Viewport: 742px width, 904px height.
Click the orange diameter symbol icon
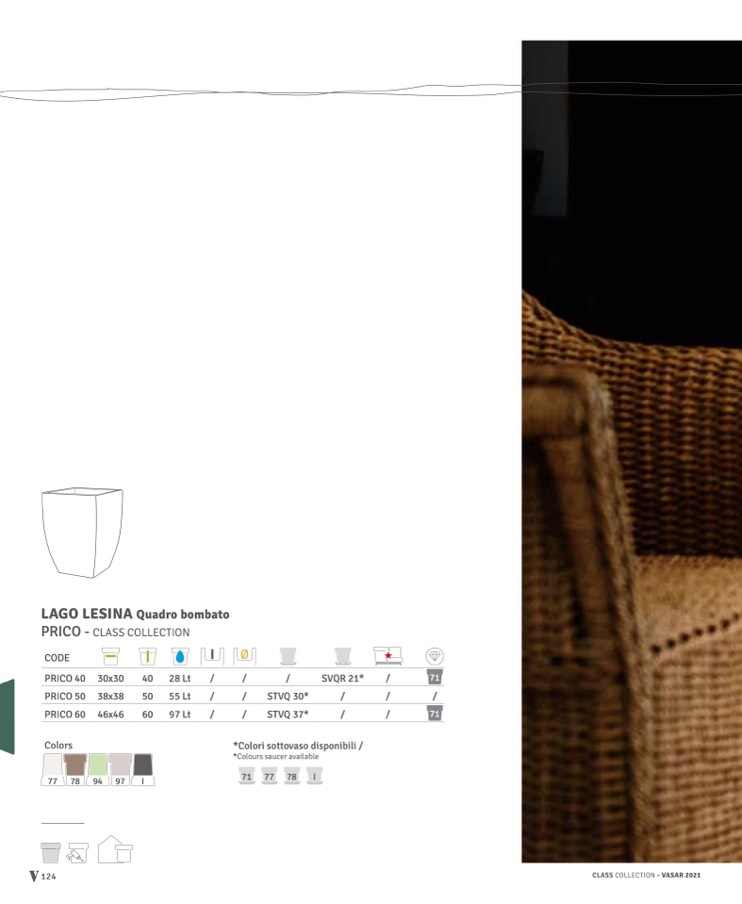(x=244, y=657)
